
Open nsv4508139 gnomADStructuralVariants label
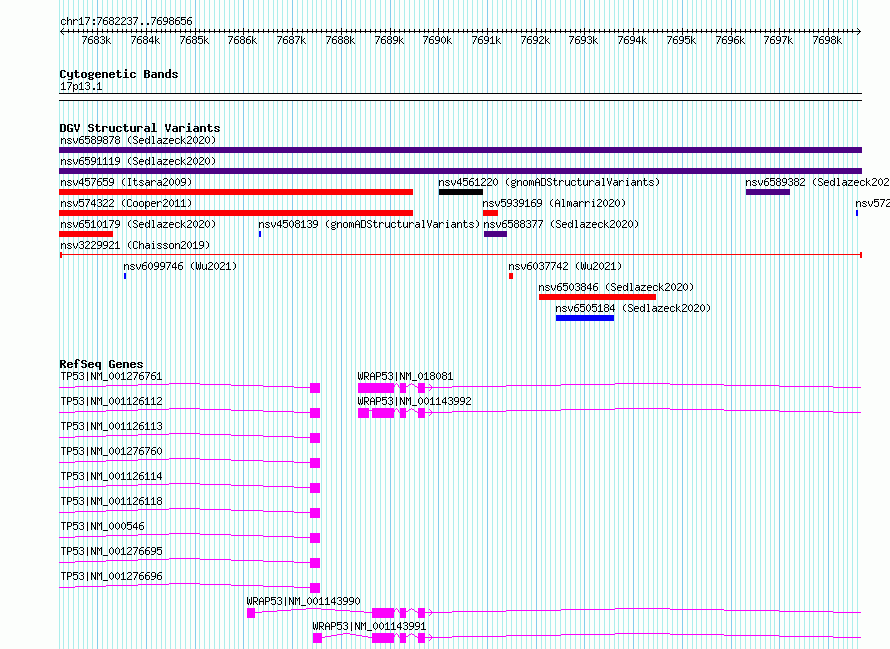pos(369,224)
